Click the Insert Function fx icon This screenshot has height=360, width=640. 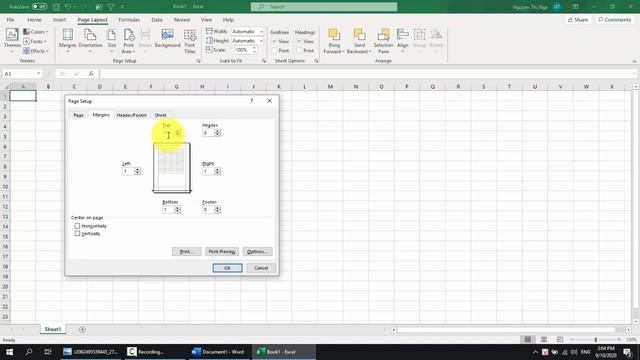[x=91, y=74]
